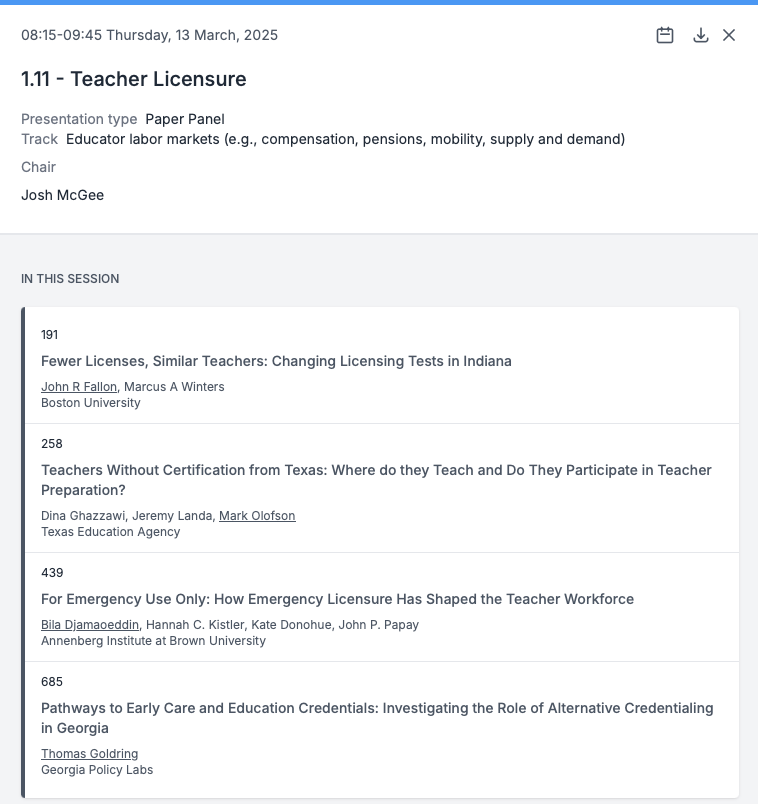Screen dimensions: 758x804
Task: Click paper number 685
Action: tap(51, 682)
